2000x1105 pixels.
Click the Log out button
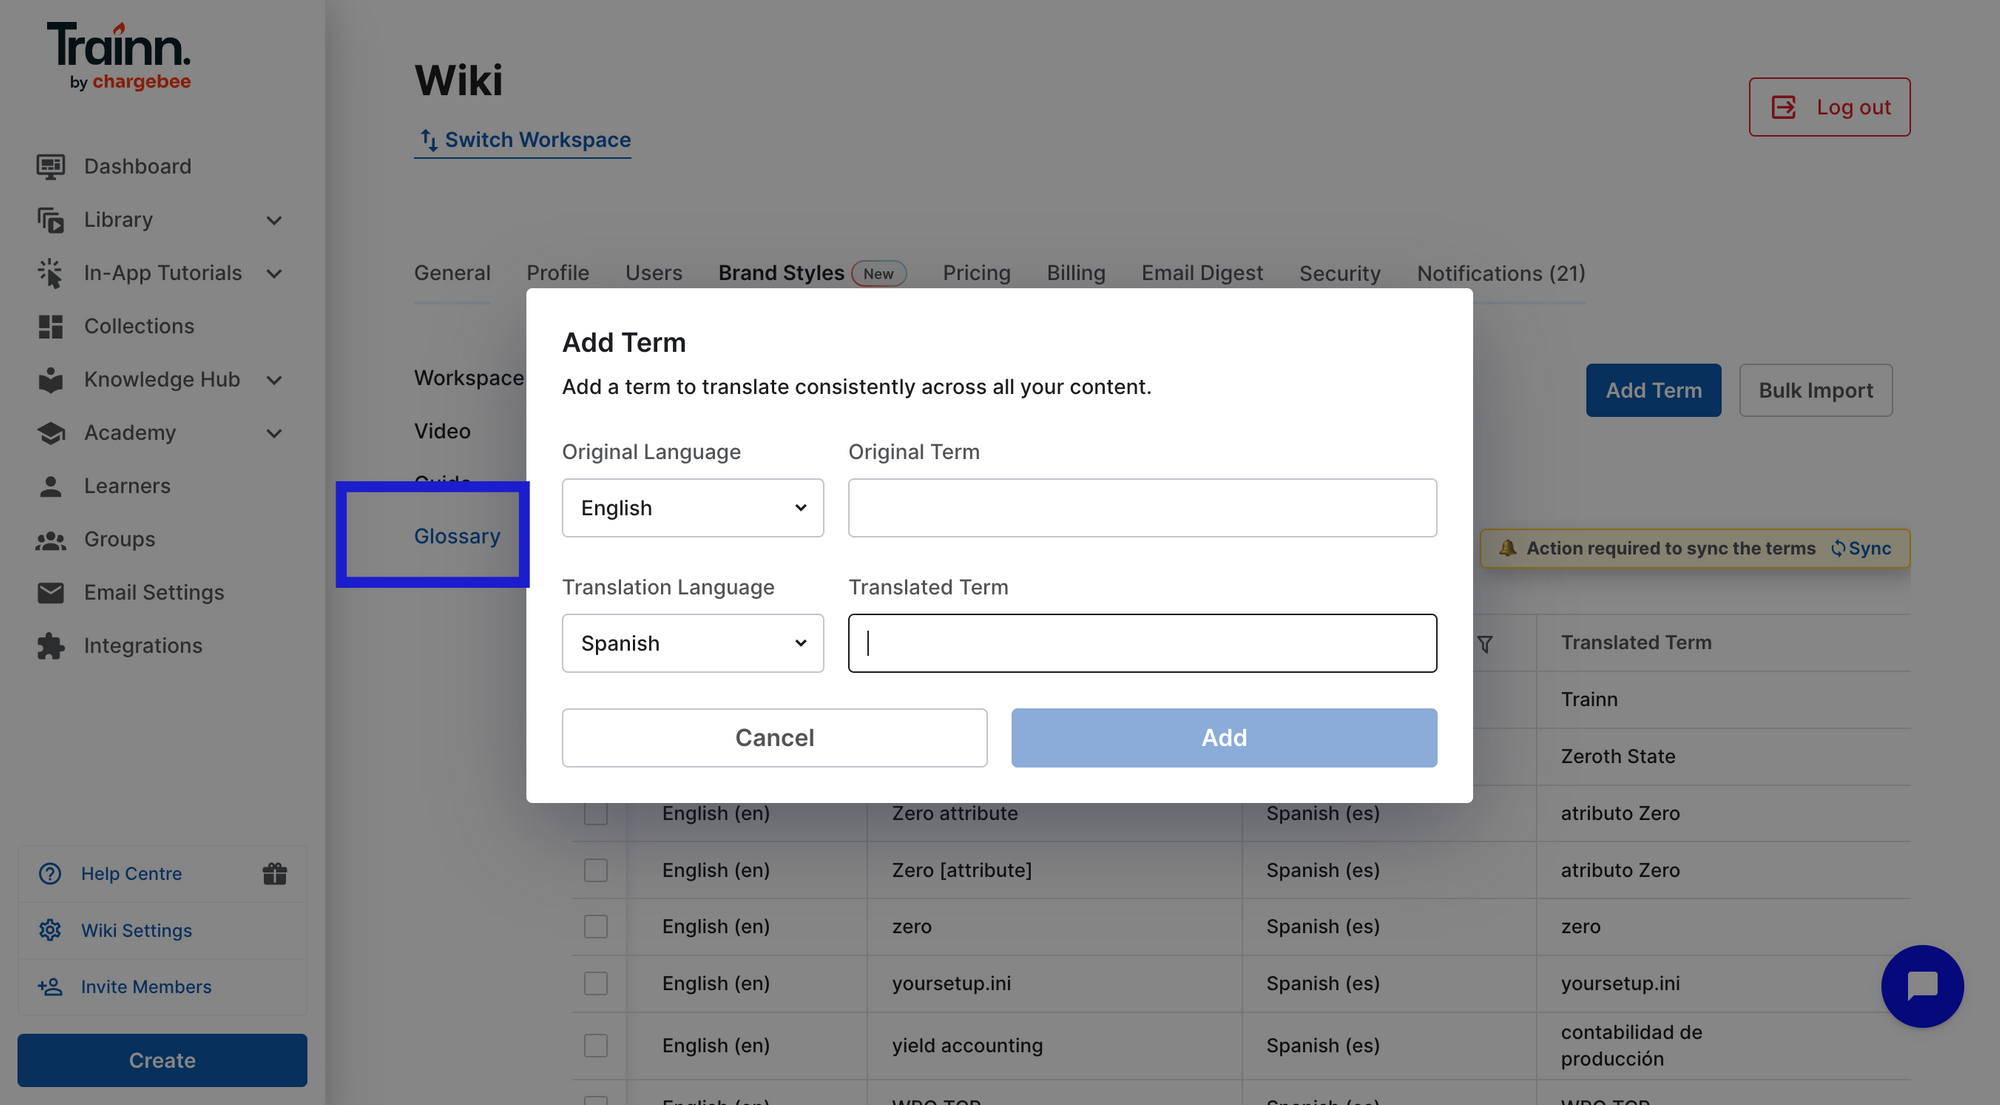pos(1830,107)
